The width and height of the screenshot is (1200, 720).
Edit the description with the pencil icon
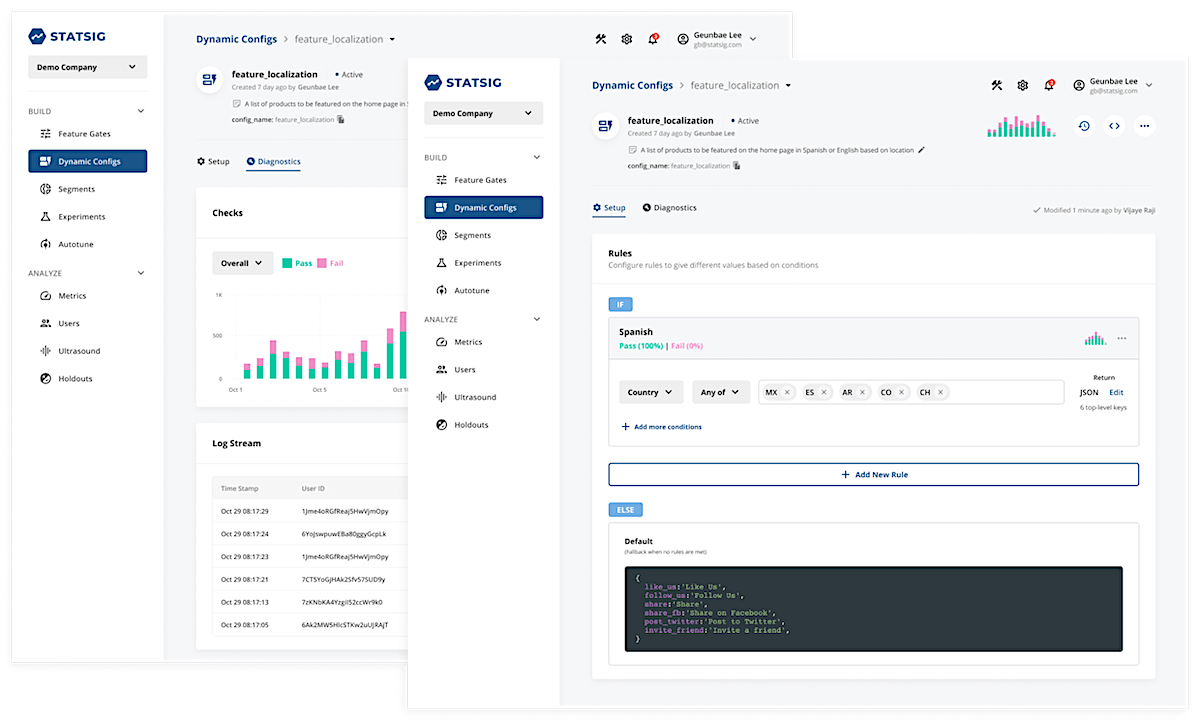point(922,150)
